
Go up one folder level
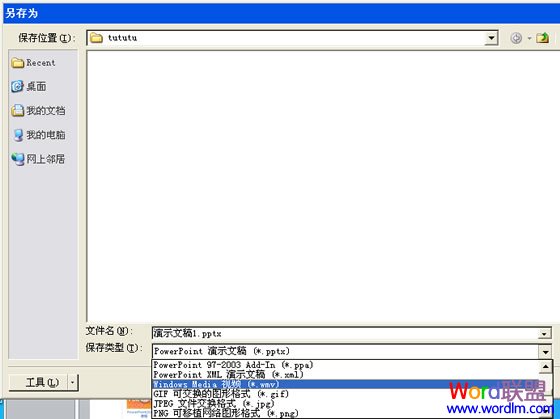coord(542,38)
